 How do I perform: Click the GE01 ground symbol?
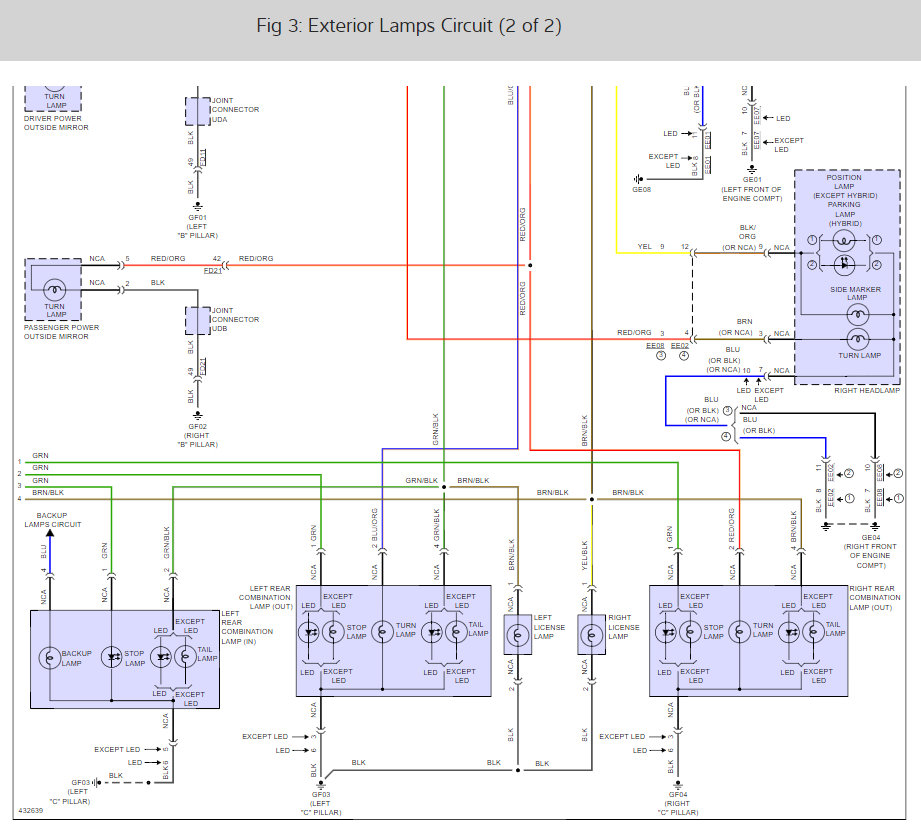pos(752,170)
